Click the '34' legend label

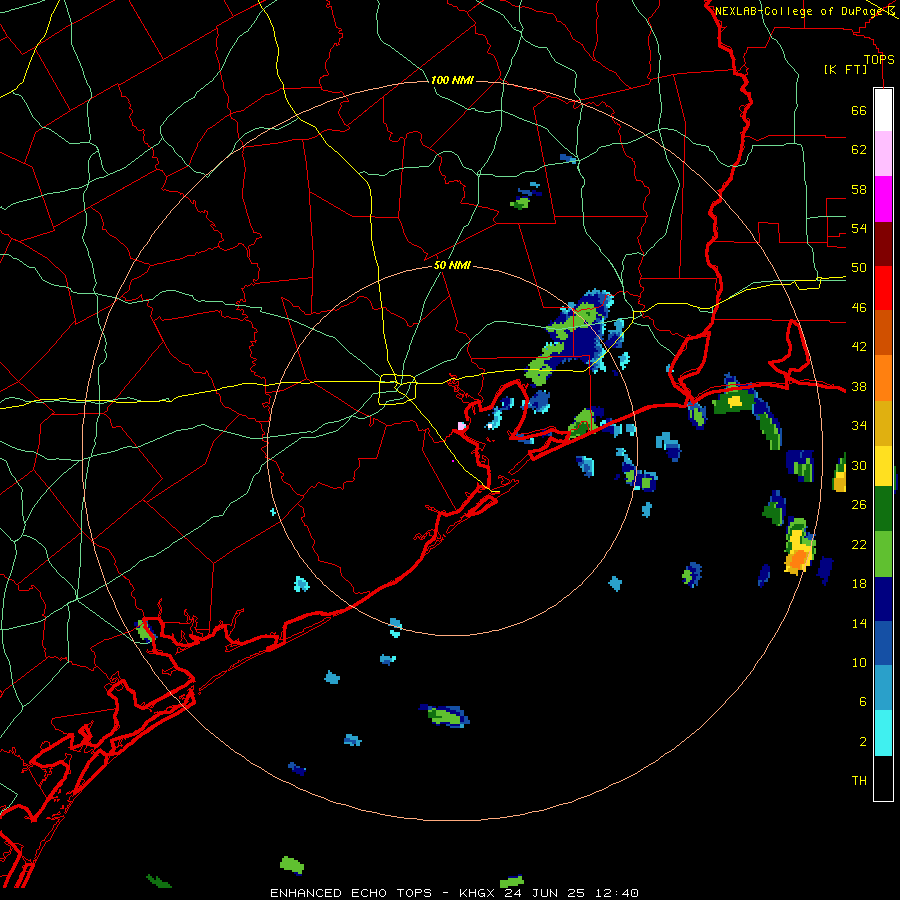859,426
